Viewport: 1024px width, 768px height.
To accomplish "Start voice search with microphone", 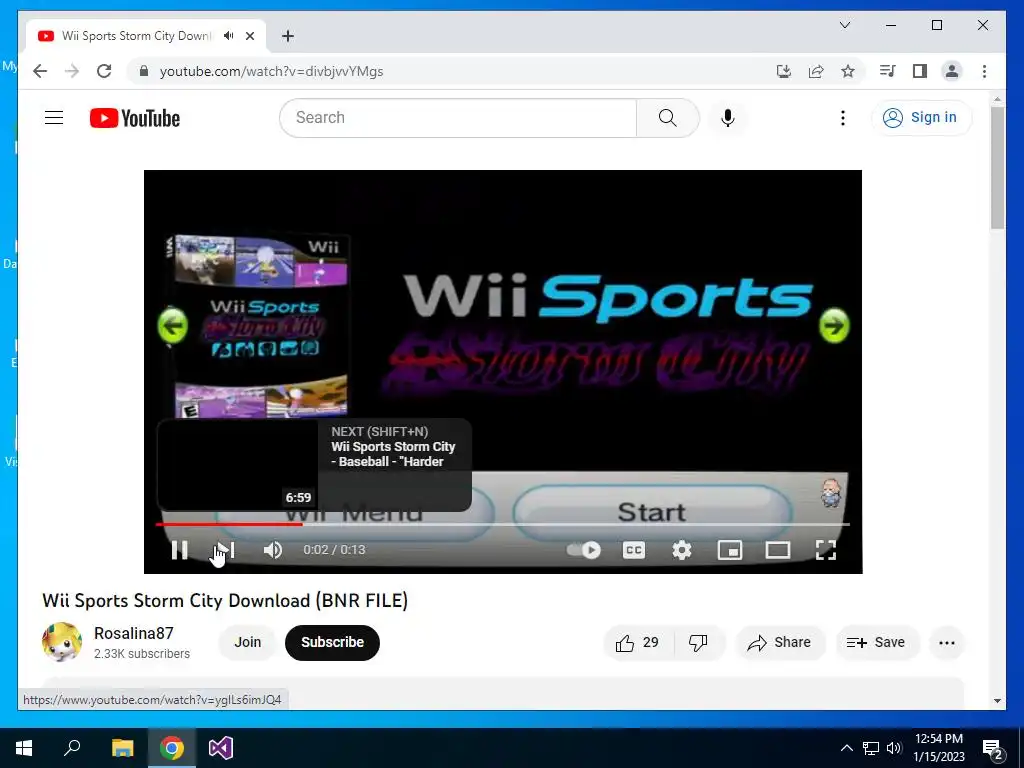I will (728, 118).
